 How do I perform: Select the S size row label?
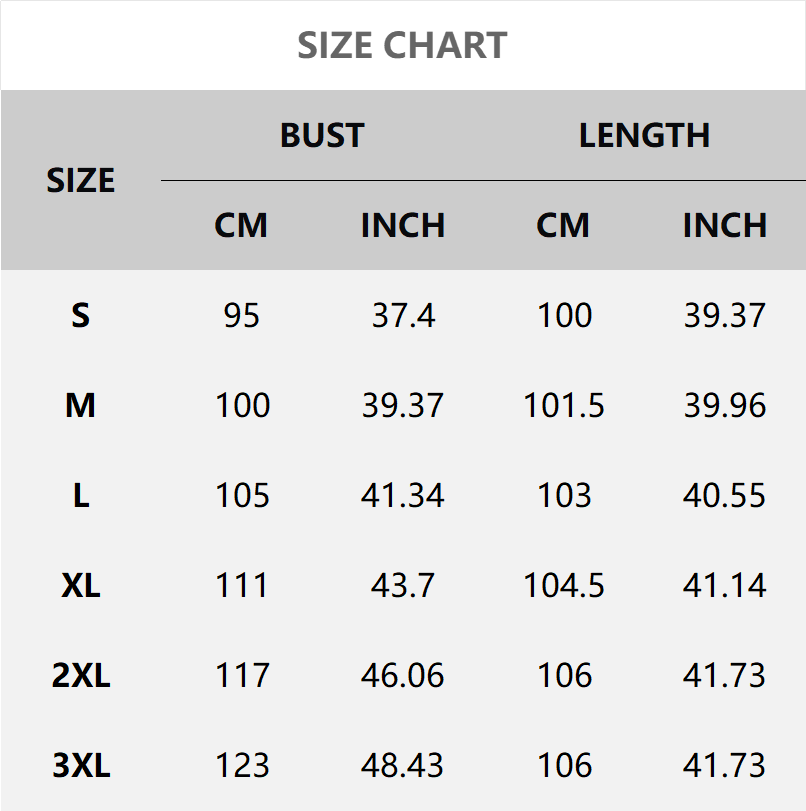(x=81, y=316)
